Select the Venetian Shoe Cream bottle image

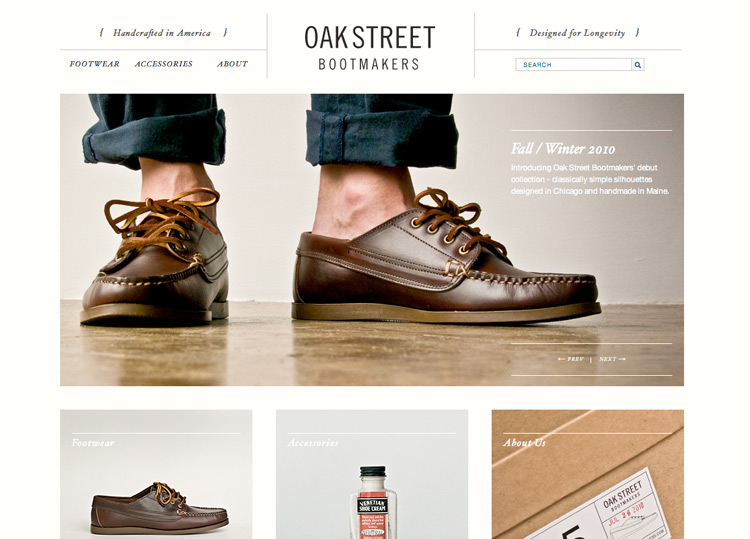click(373, 502)
